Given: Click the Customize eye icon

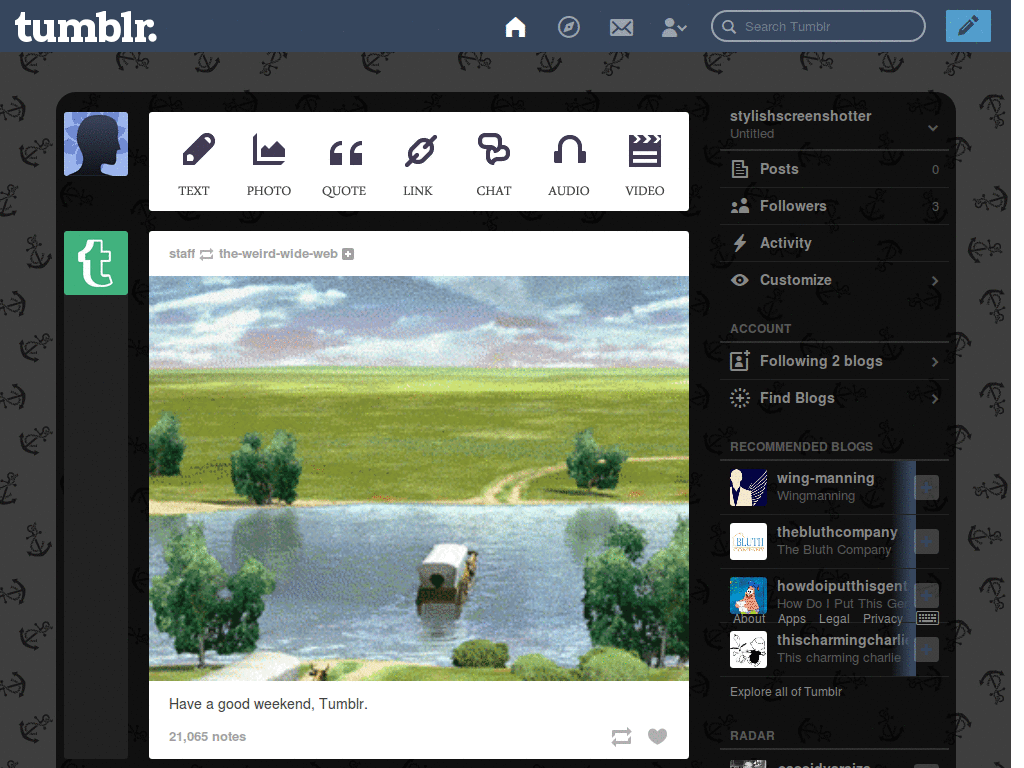Looking at the screenshot, I should [739, 280].
